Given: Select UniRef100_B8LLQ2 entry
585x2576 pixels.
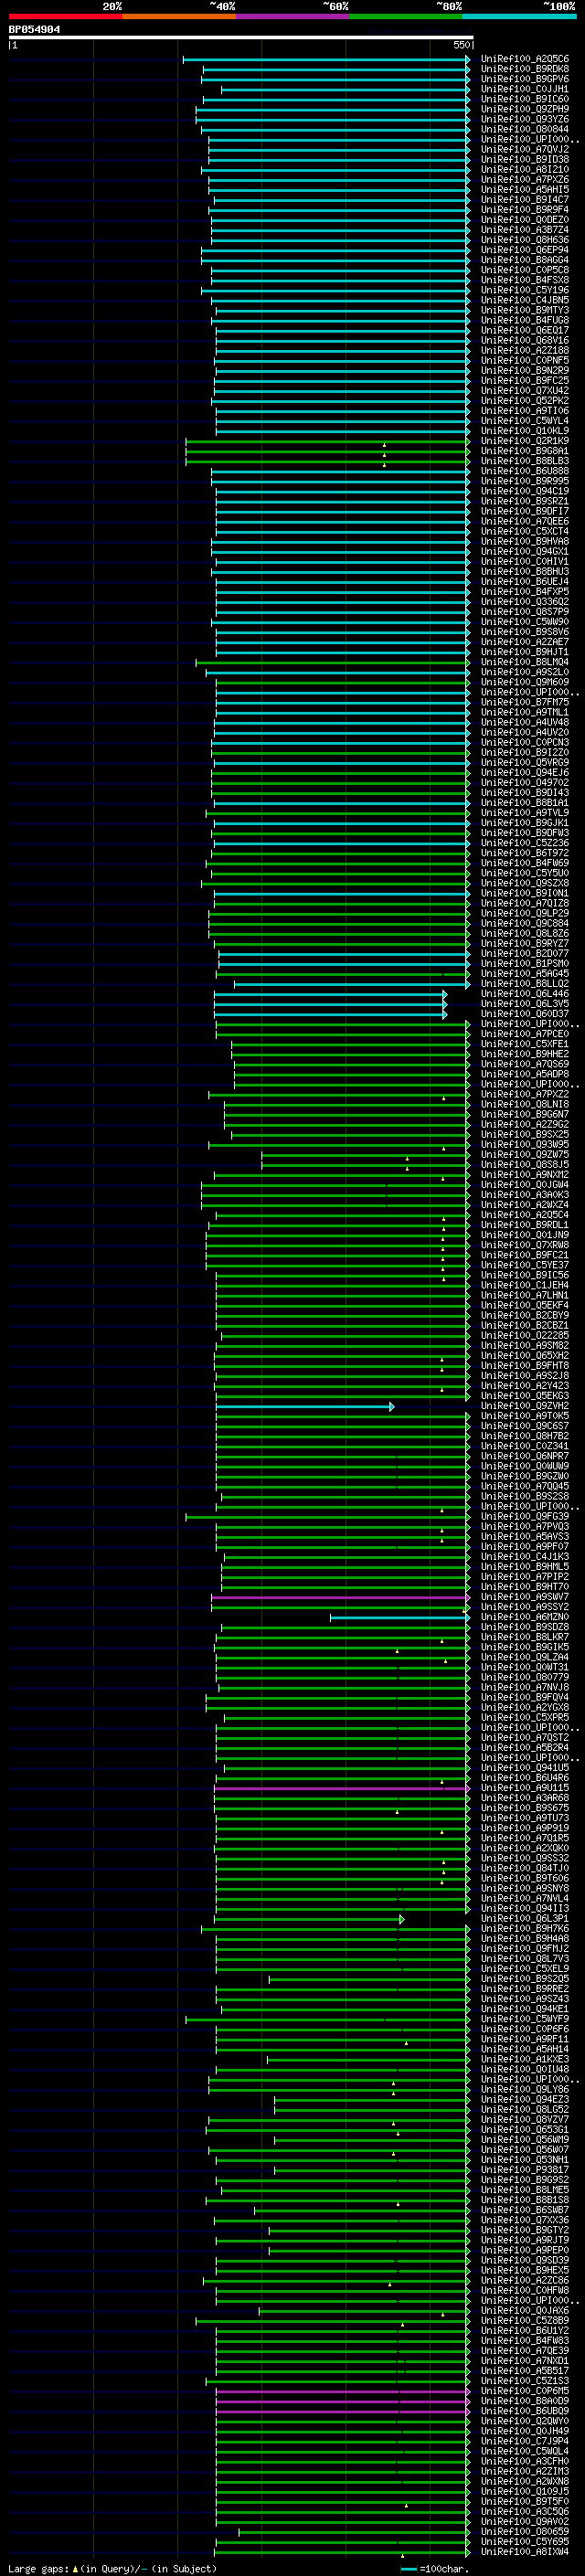Looking at the screenshot, I should tap(525, 984).
